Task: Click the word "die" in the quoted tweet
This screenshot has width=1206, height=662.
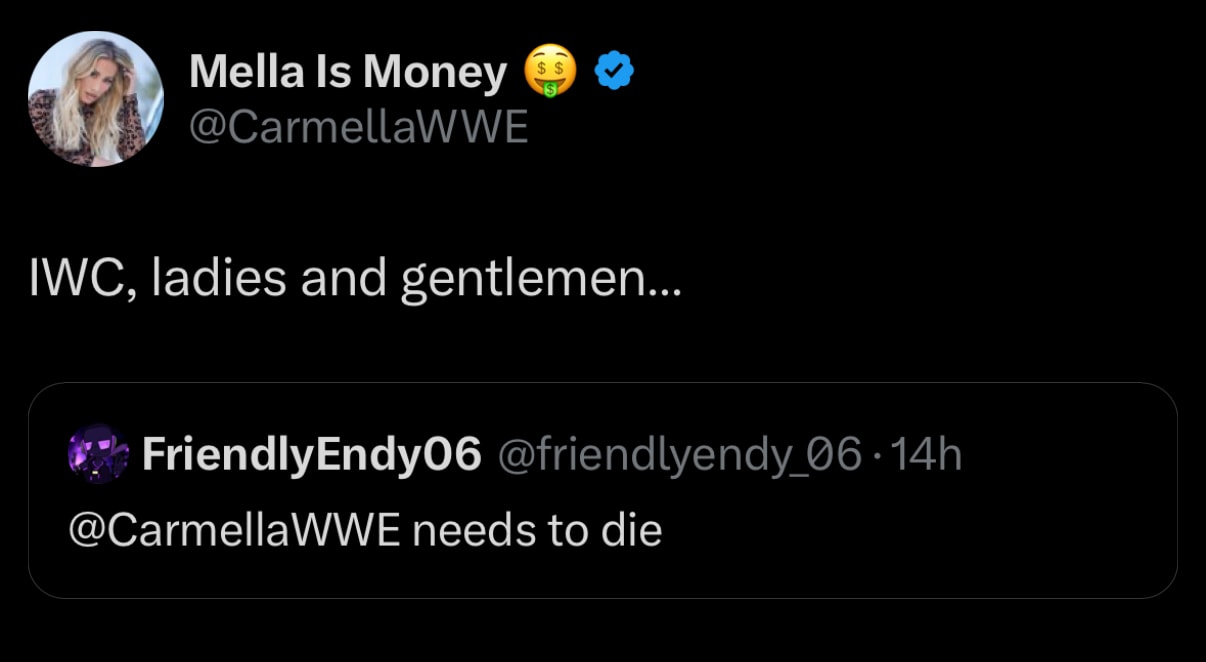Action: tap(632, 530)
